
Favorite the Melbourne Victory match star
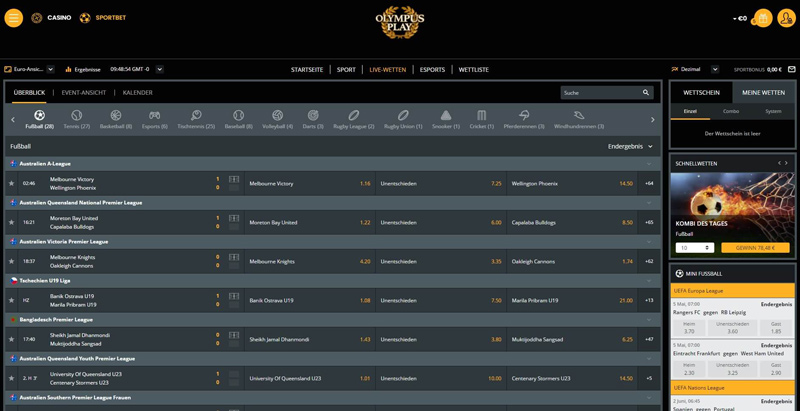click(x=11, y=184)
